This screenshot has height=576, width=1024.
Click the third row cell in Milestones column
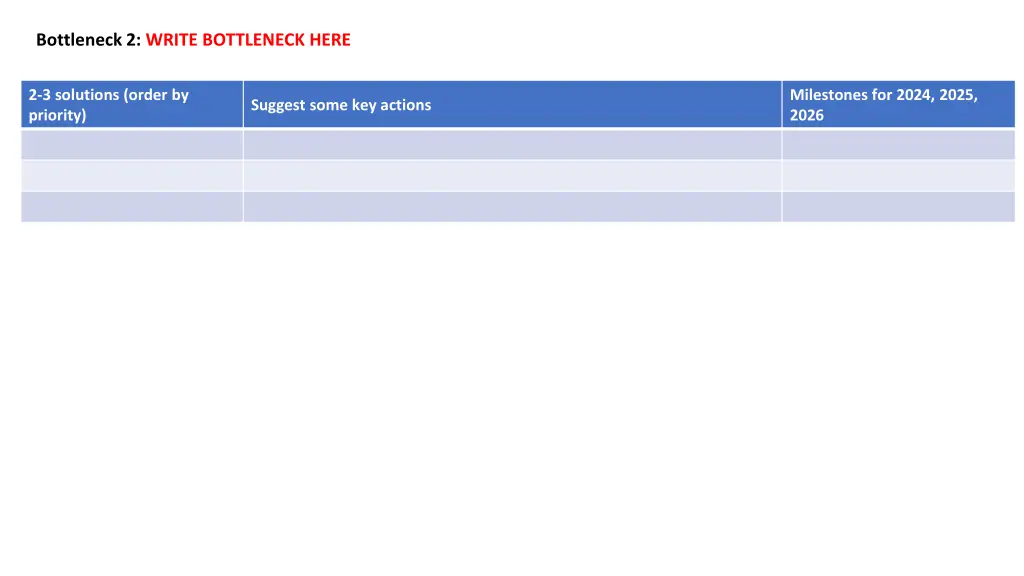tap(899, 207)
